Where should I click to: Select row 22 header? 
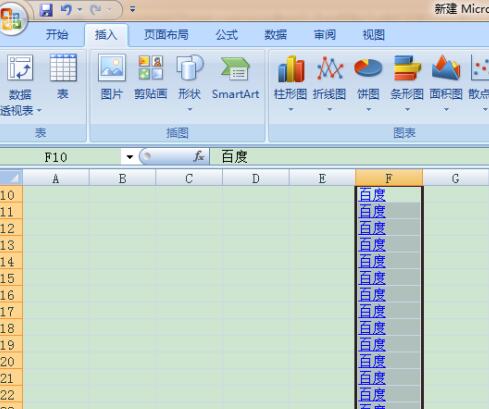click(11, 395)
